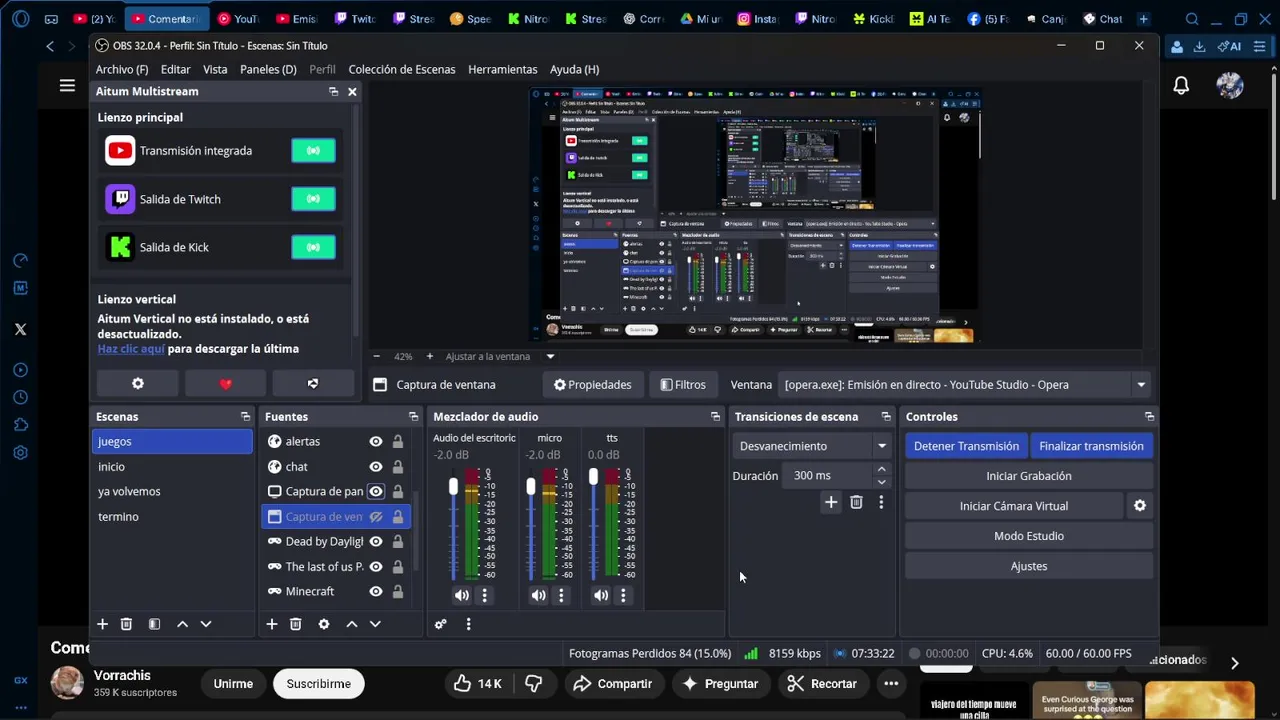
Task: Adjust tts volume fader
Action: pyautogui.click(x=593, y=478)
